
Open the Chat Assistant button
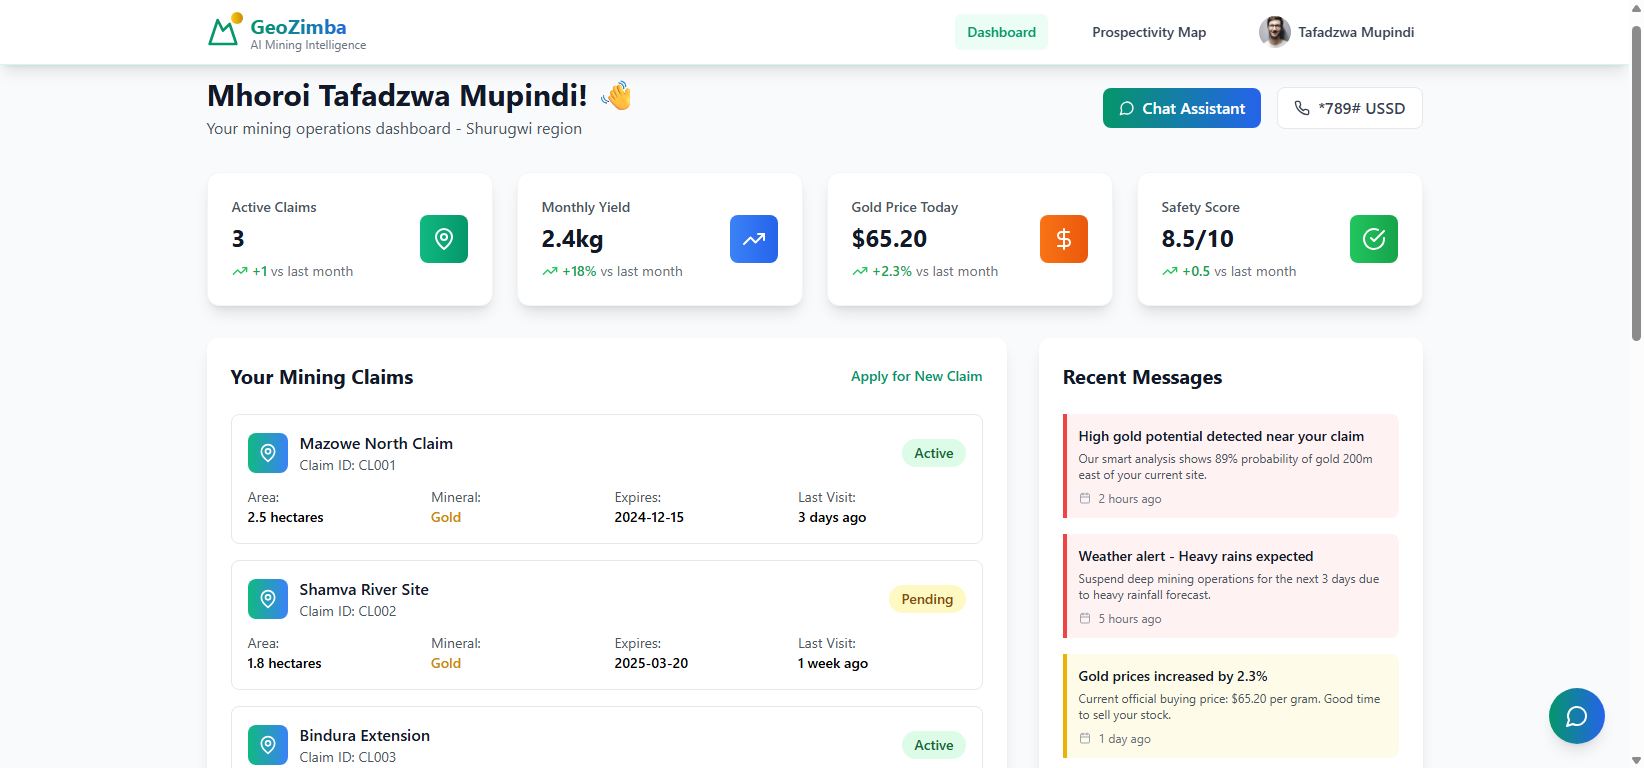(x=1182, y=108)
